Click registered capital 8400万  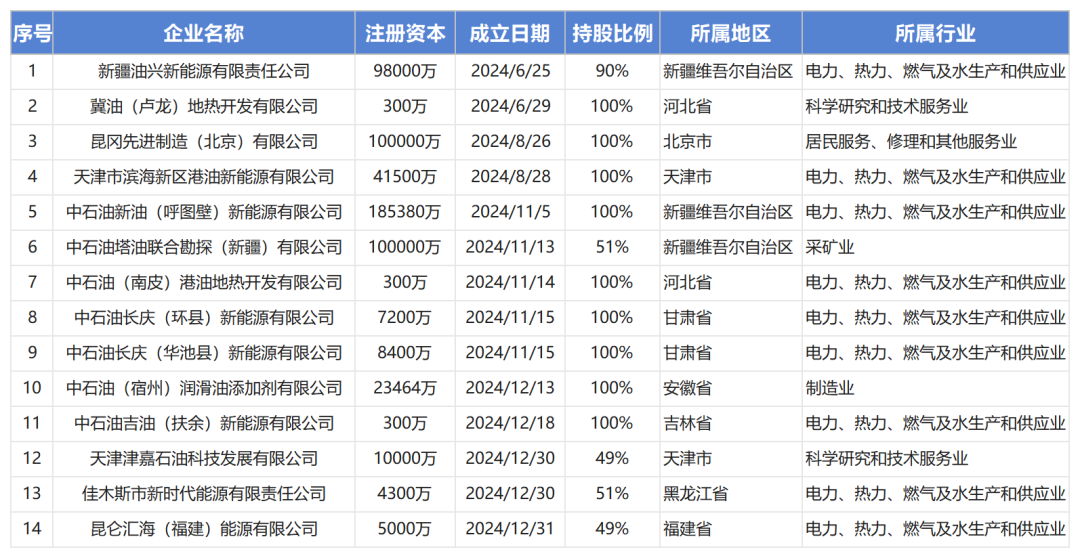click(x=405, y=353)
